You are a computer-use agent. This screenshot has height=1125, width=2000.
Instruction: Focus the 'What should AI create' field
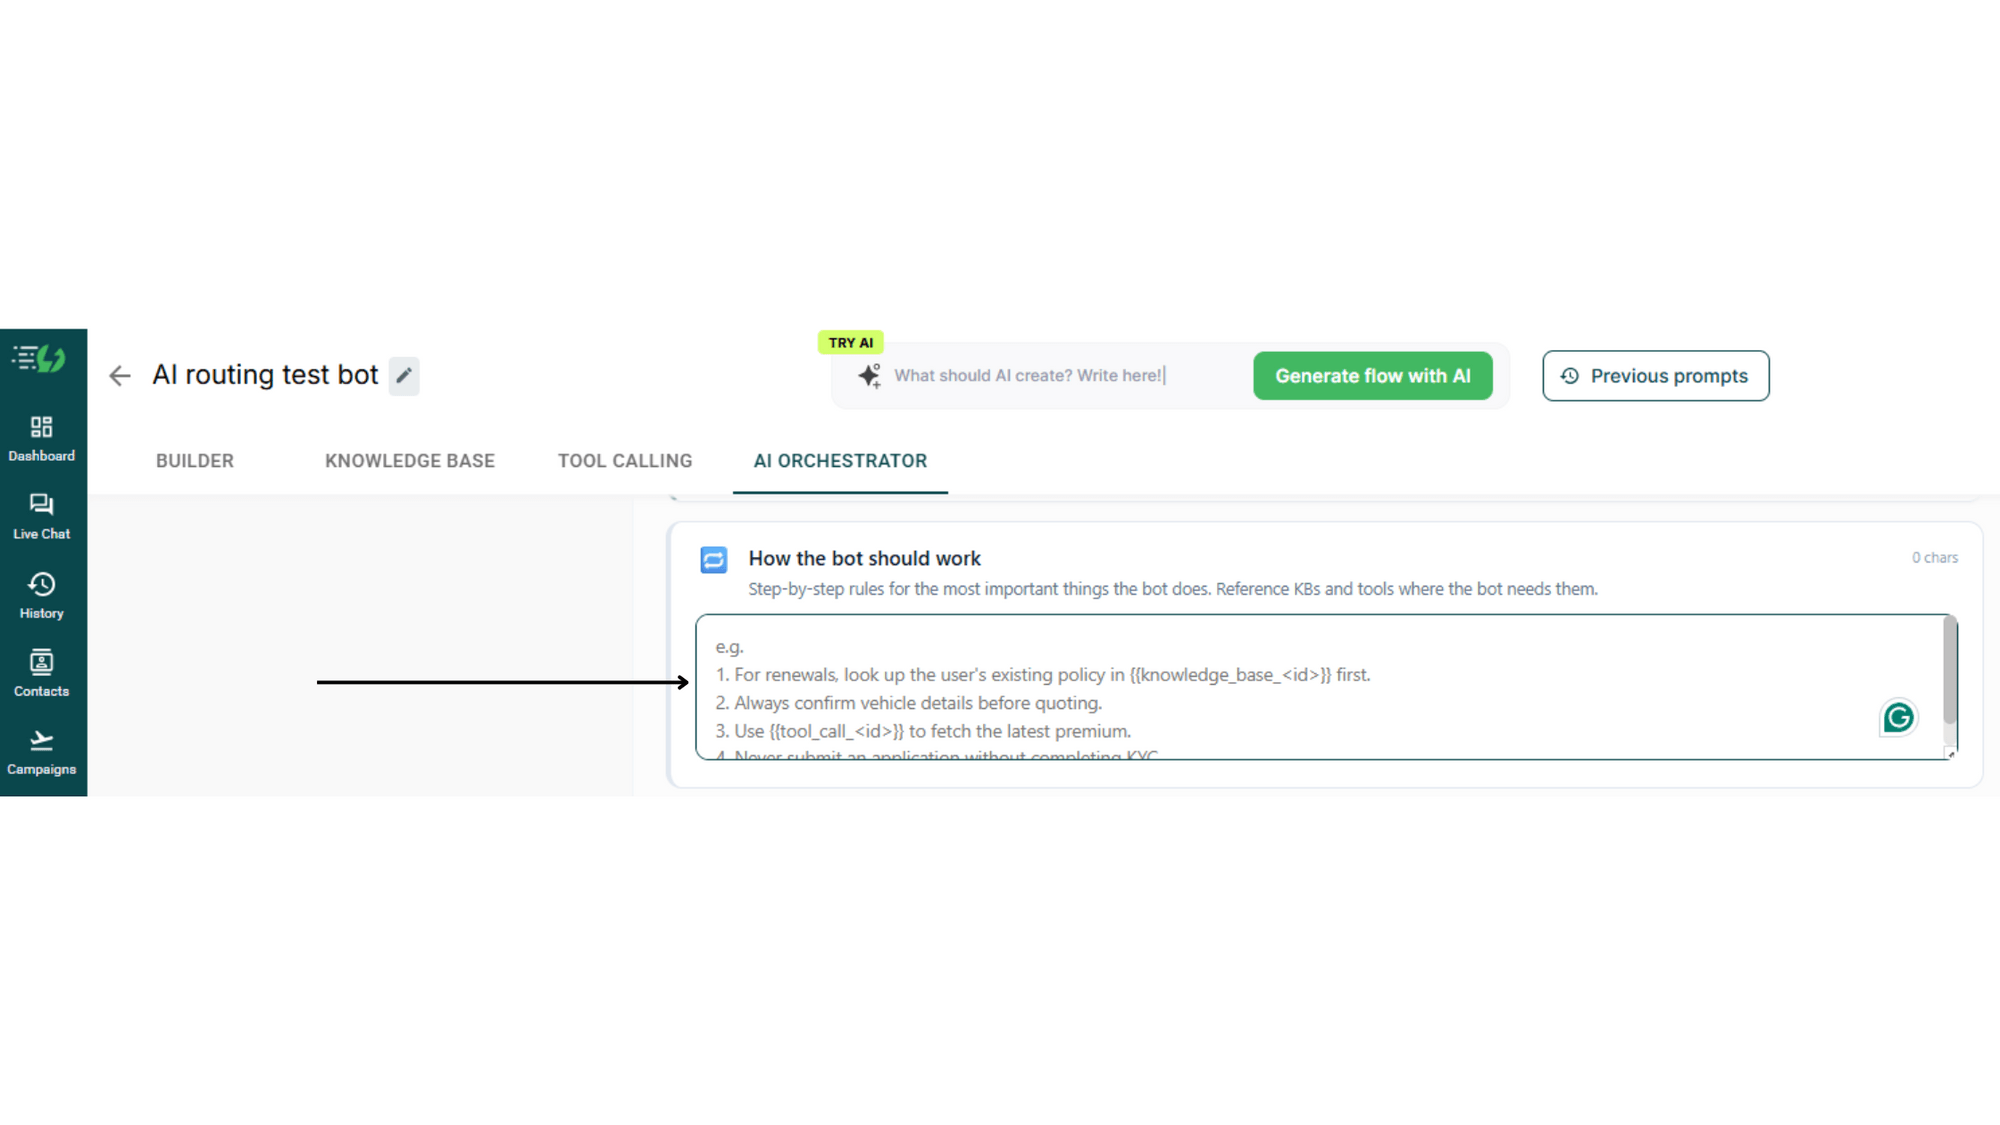[1066, 376]
